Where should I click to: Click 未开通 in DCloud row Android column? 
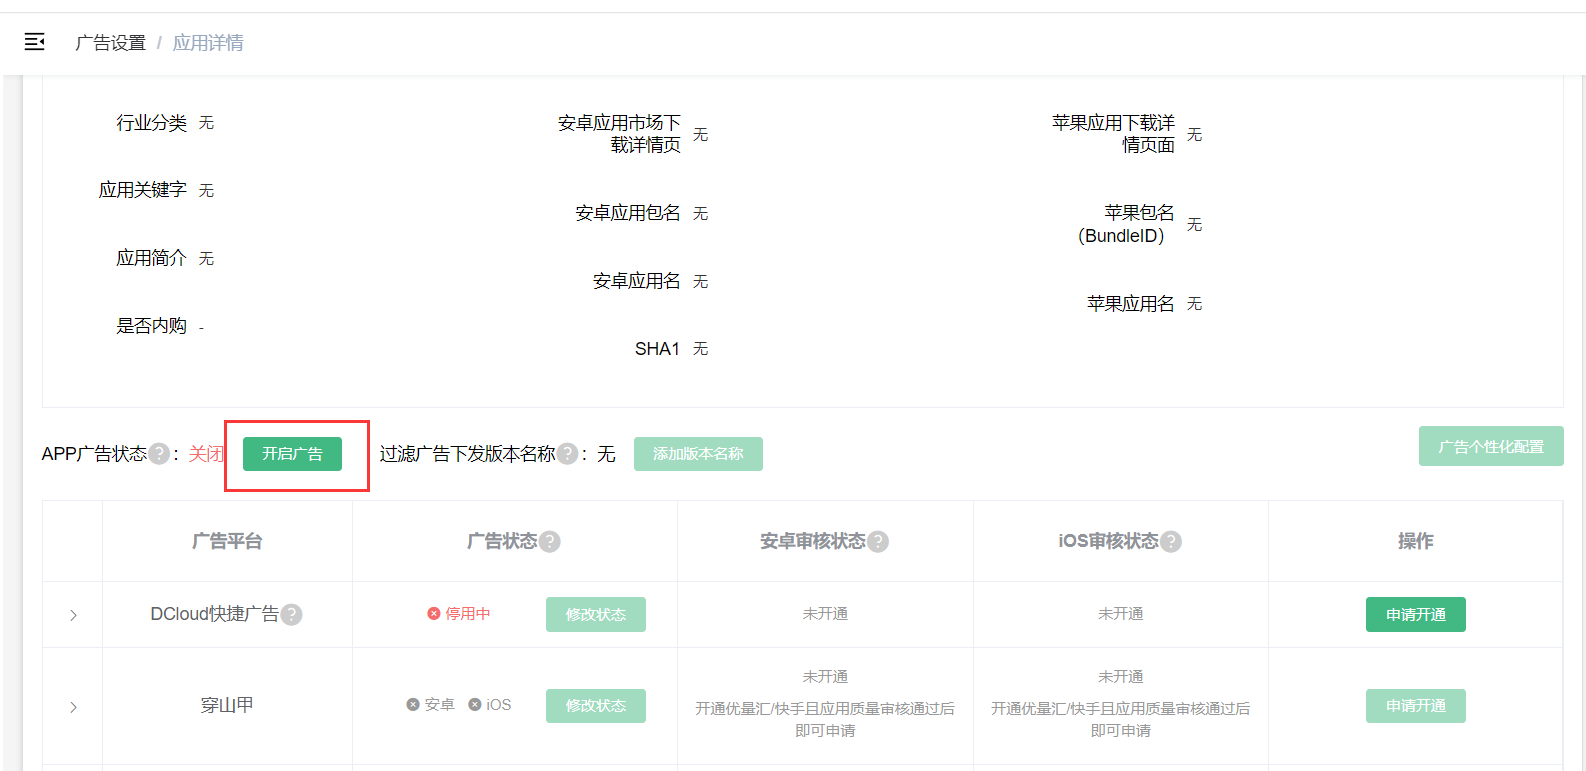click(x=825, y=614)
